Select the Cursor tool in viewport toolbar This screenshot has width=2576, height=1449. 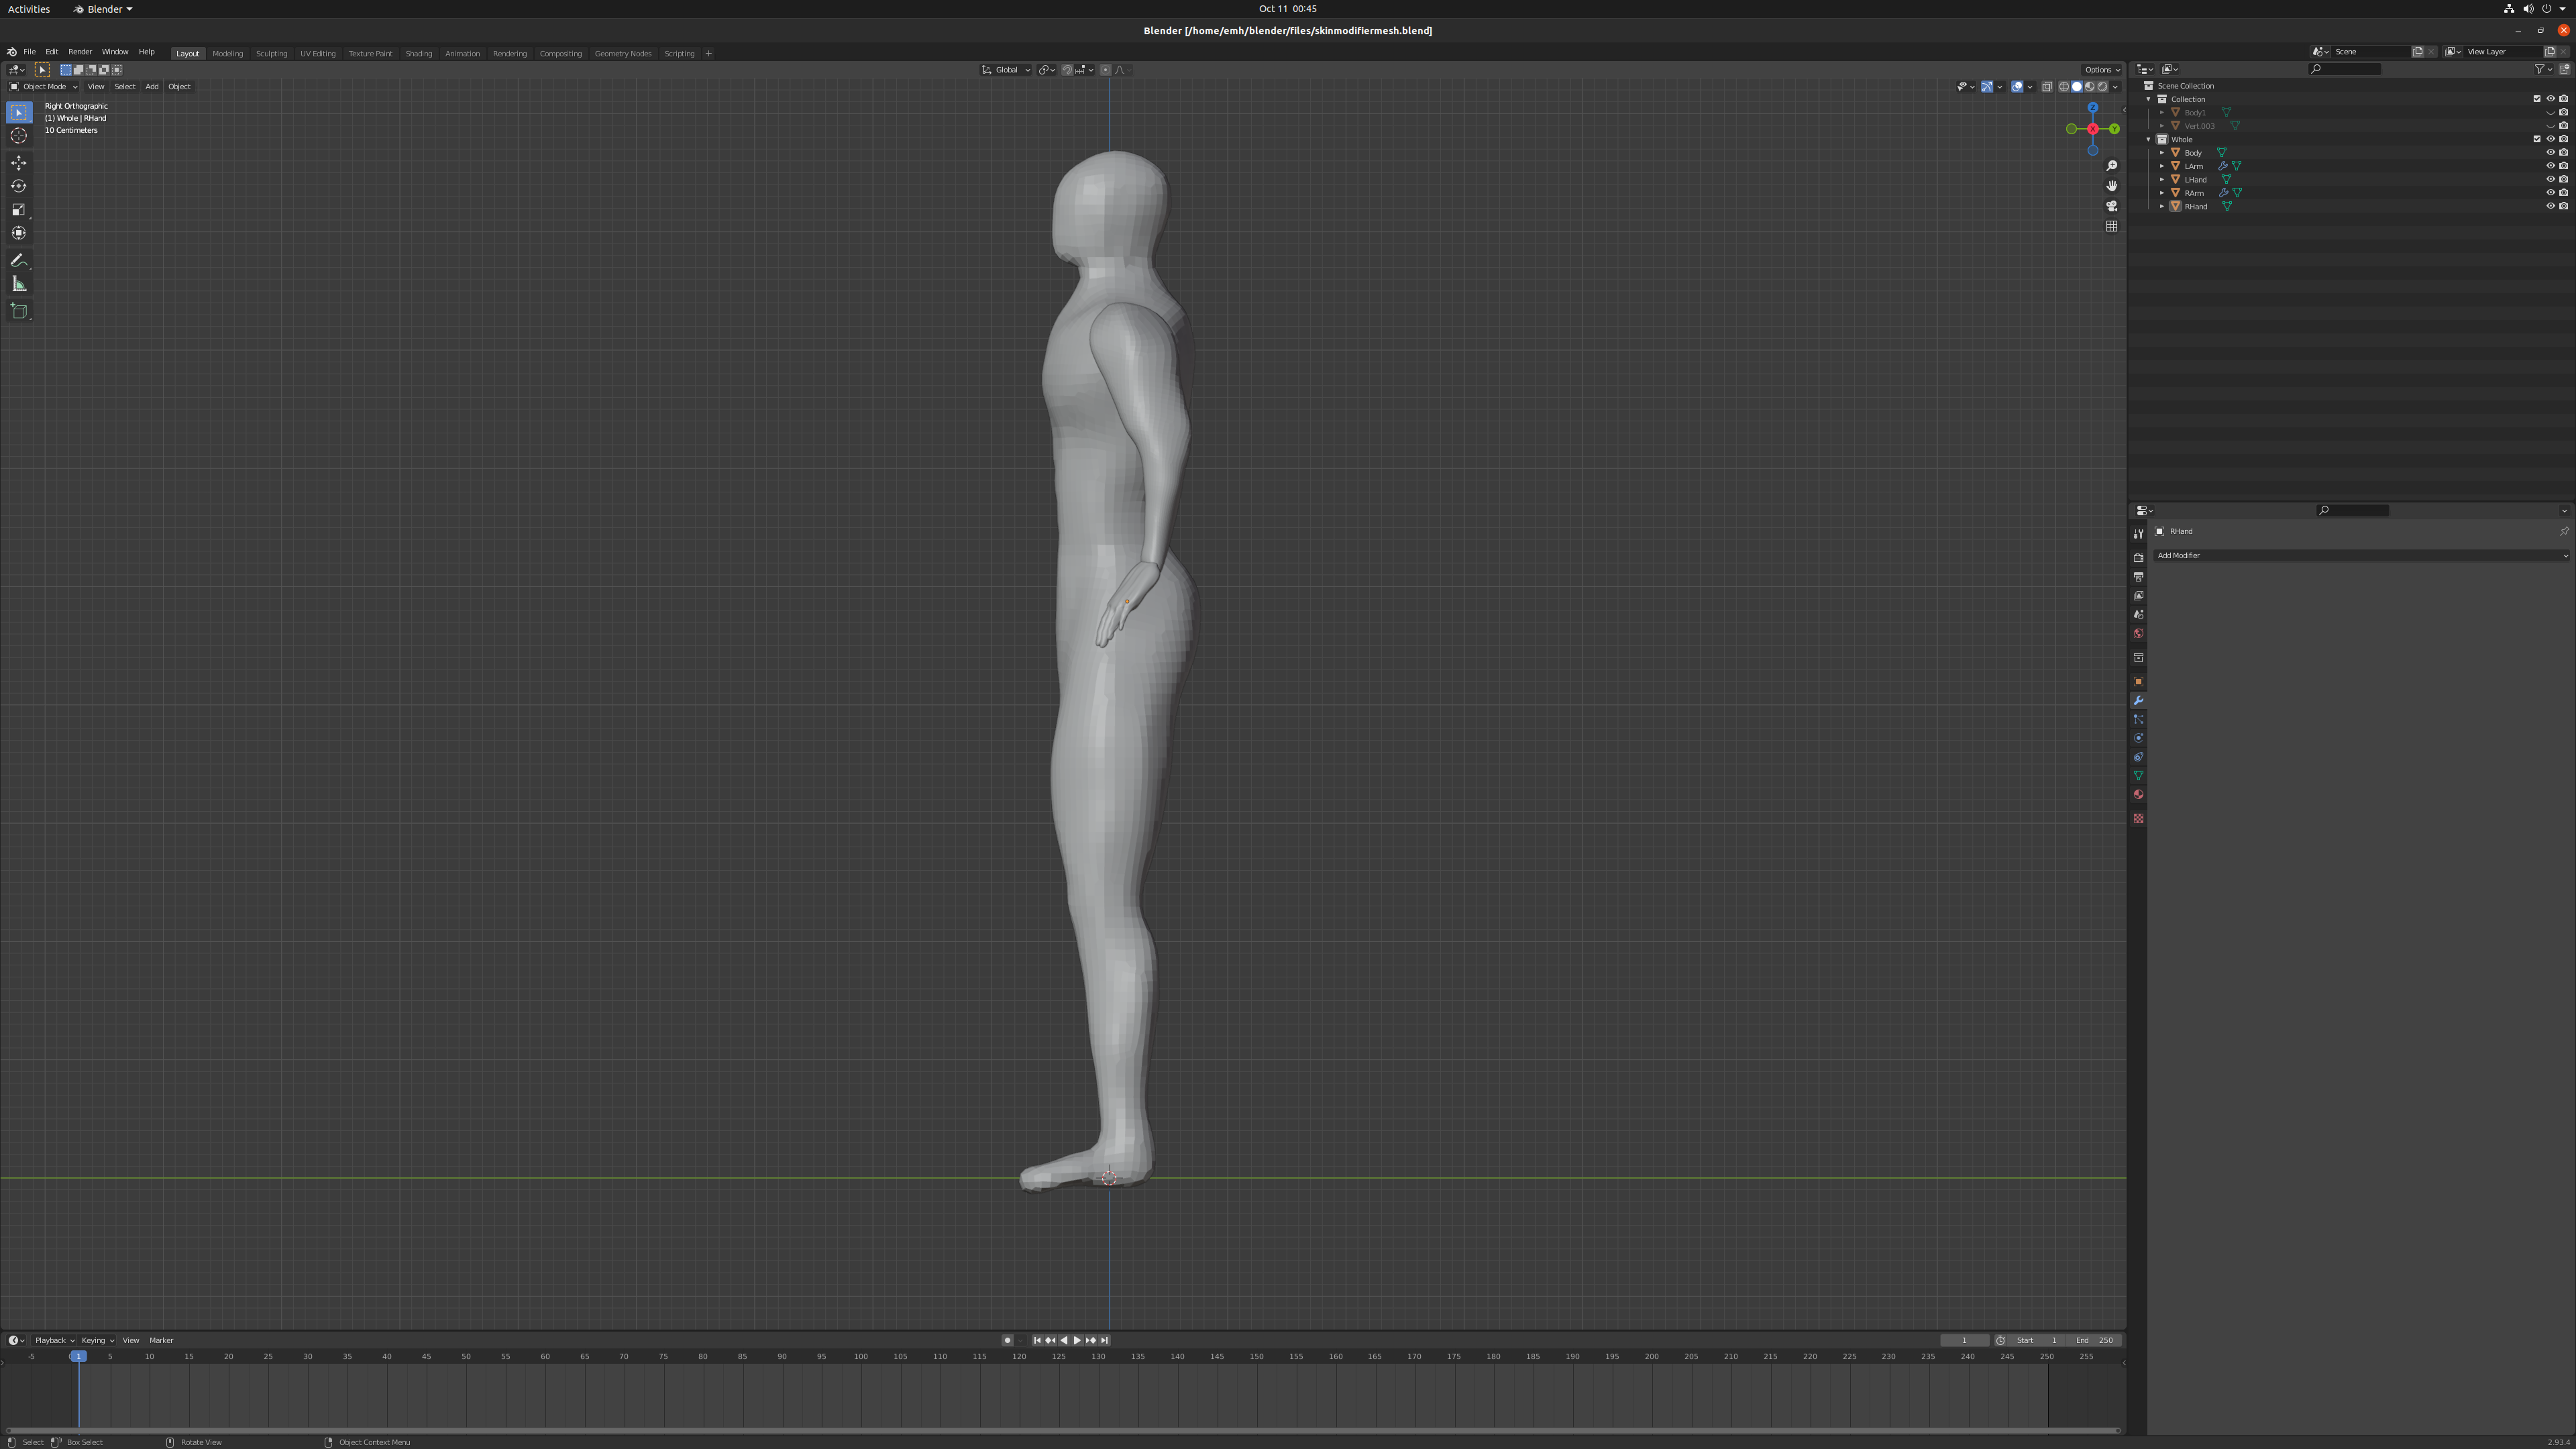19,136
